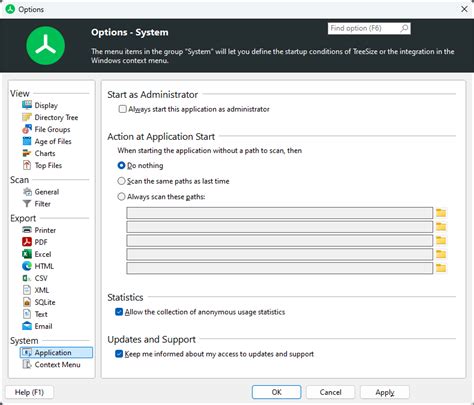474x405 pixels.
Task: Select the Do nothing option
Action: click(x=121, y=165)
